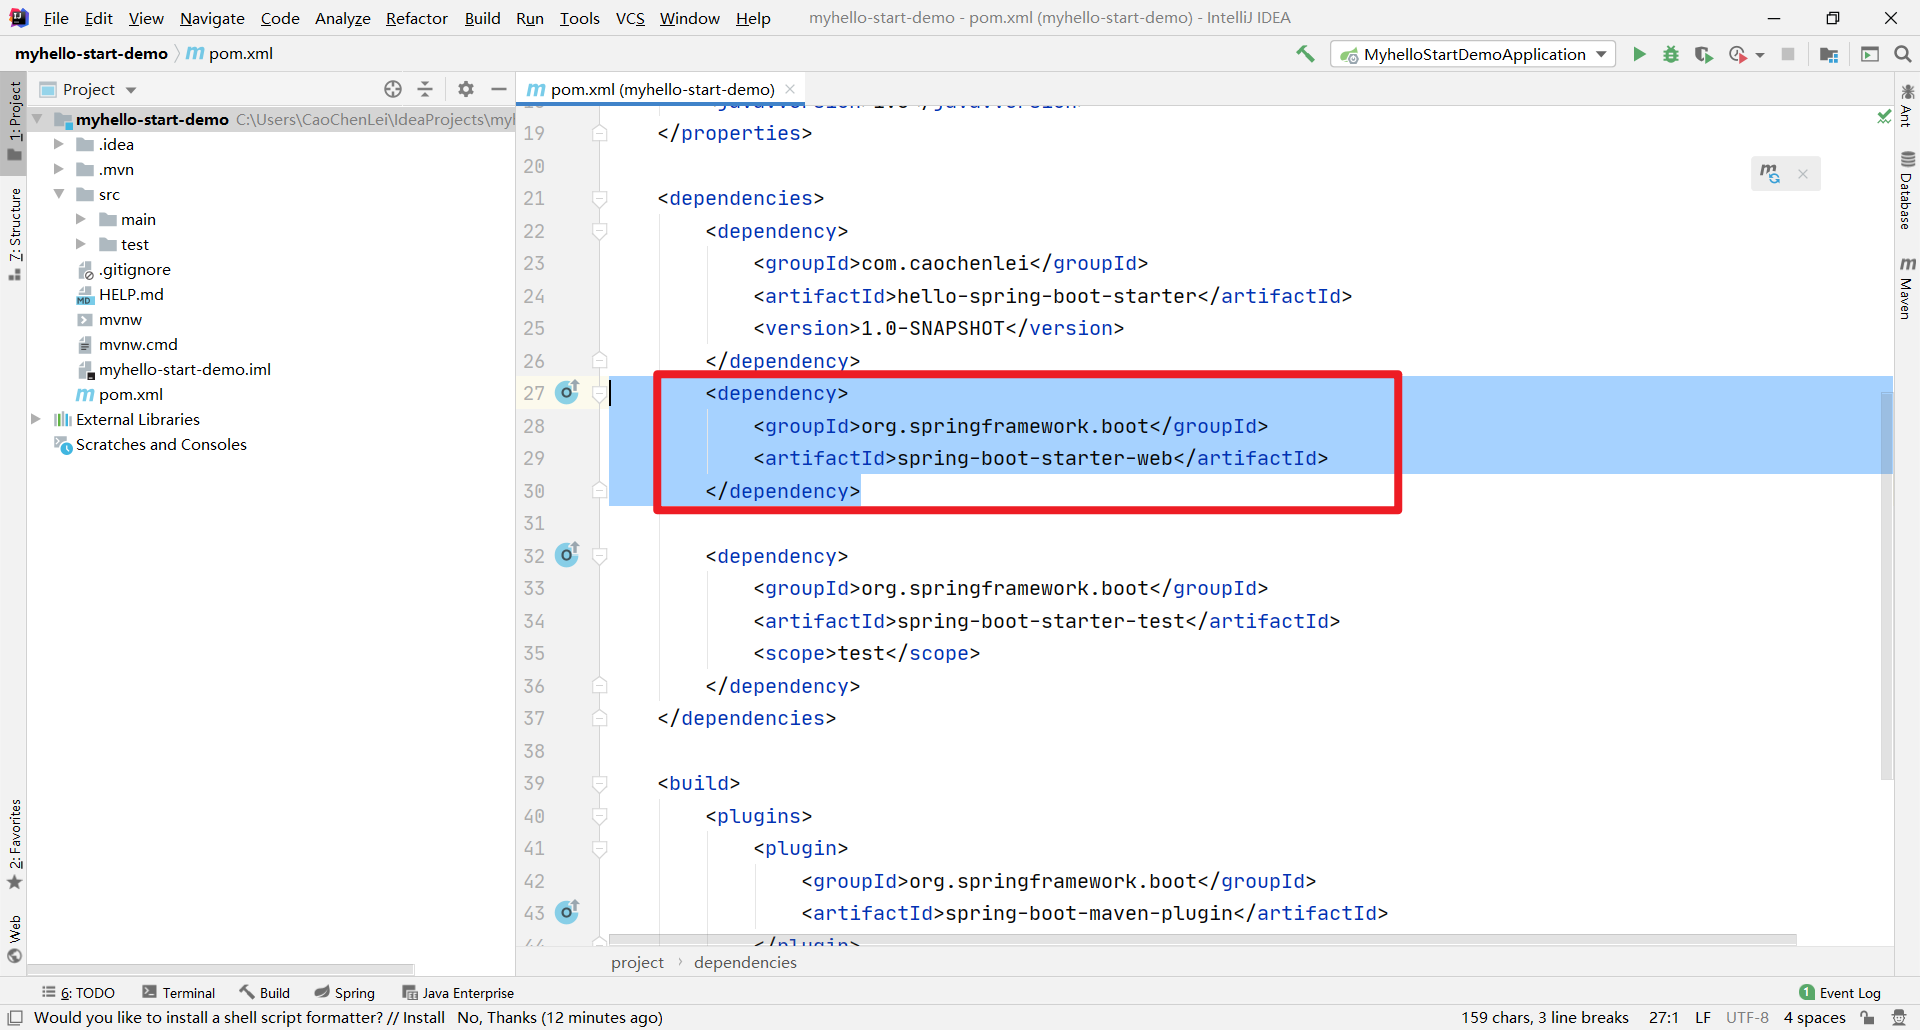Image resolution: width=1920 pixels, height=1030 pixels.
Task: Toggle the Favorites side tool tab
Action: [x=14, y=844]
